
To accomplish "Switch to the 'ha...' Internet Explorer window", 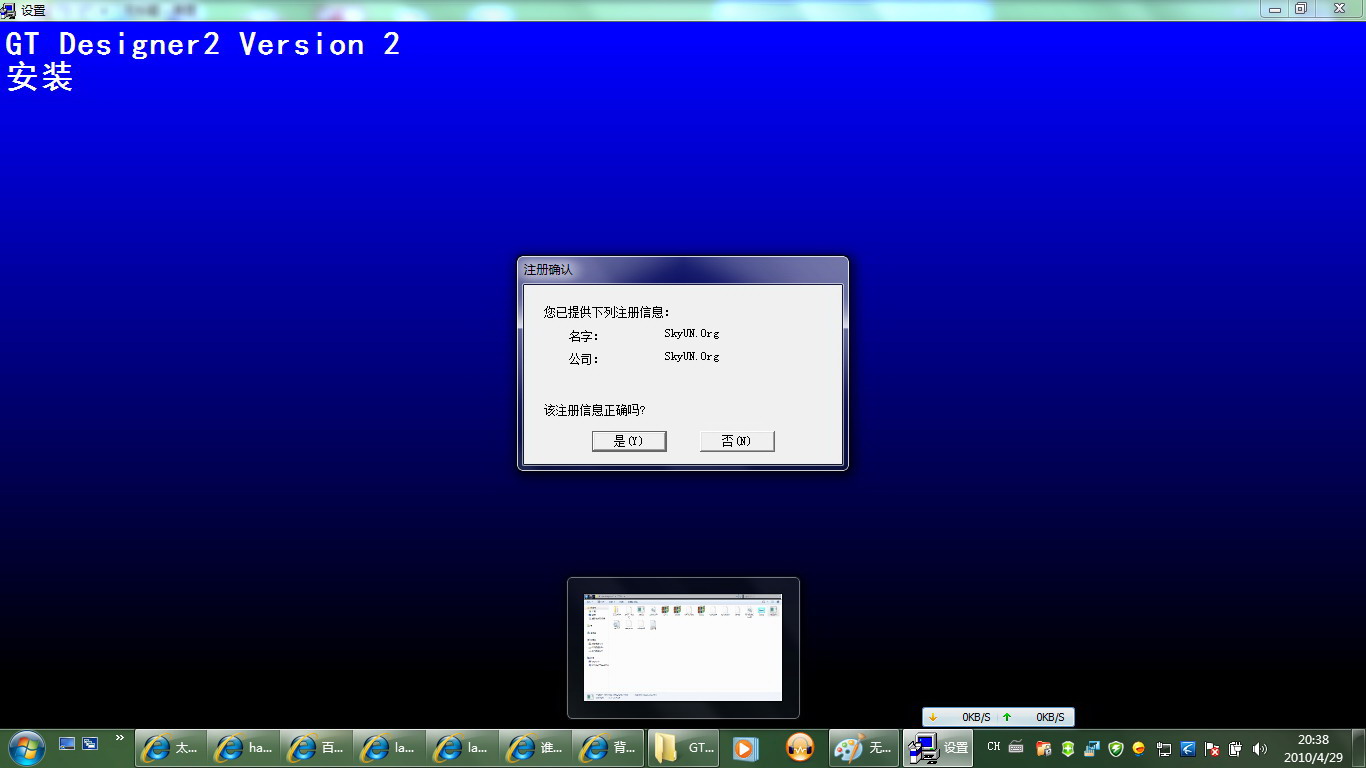I will [245, 748].
